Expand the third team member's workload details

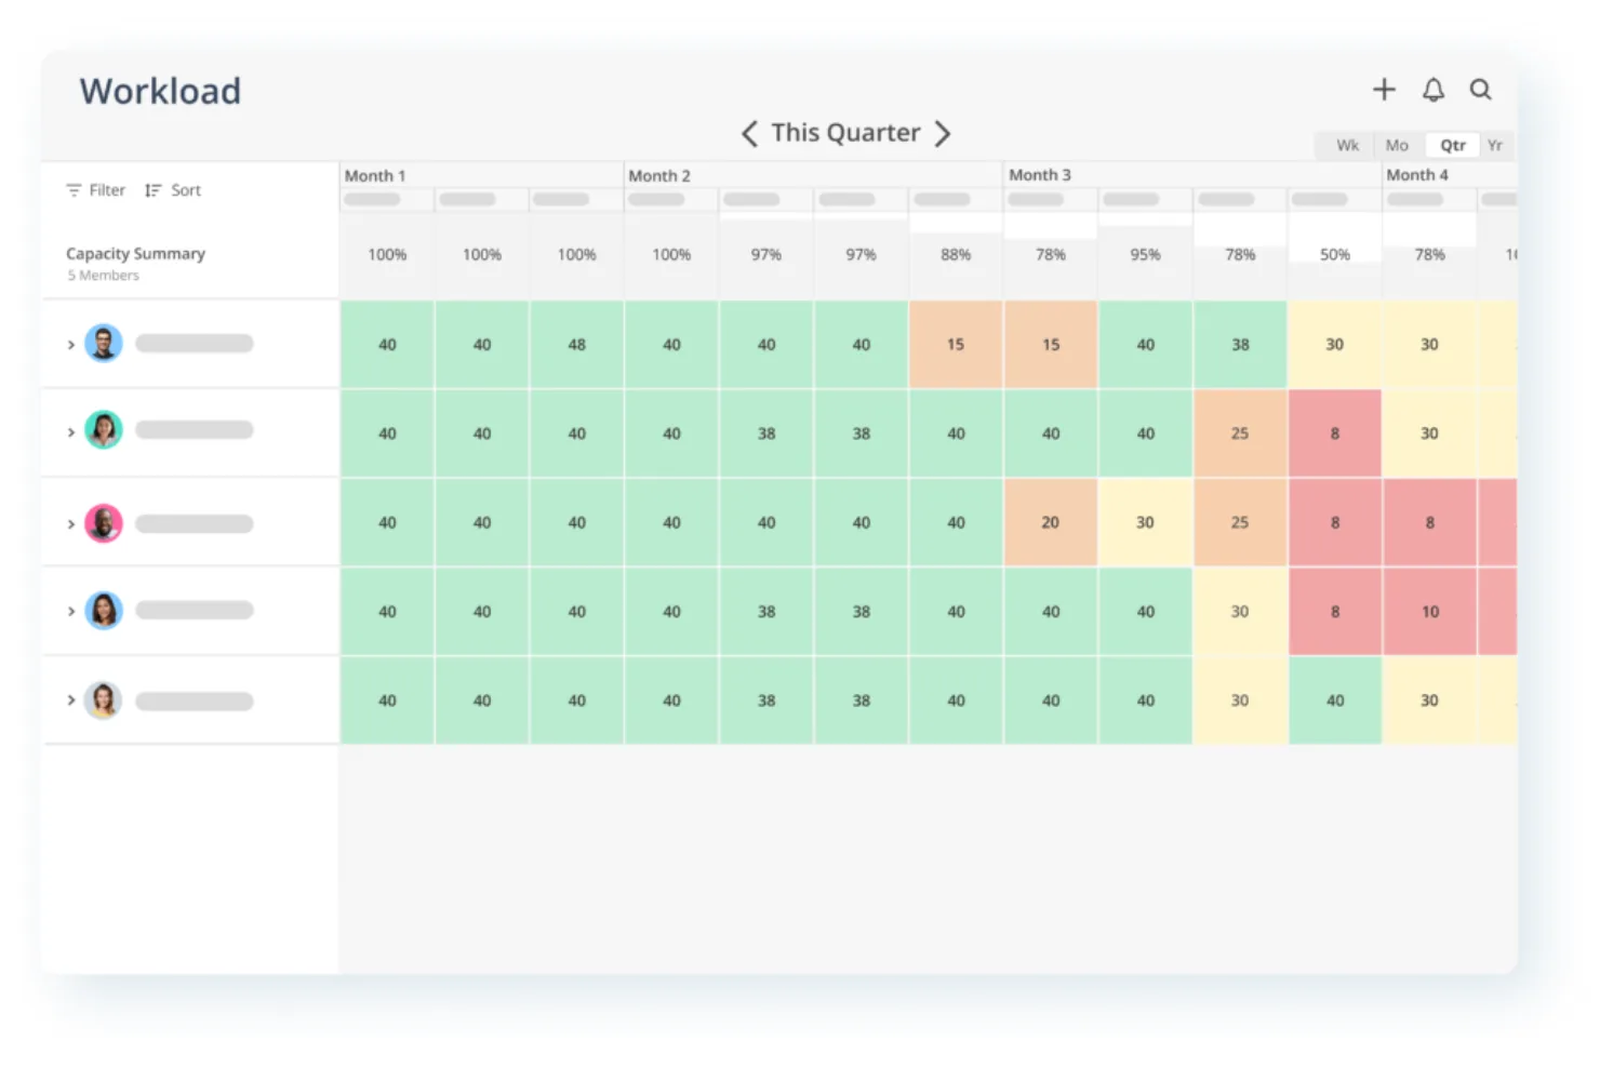(x=70, y=522)
